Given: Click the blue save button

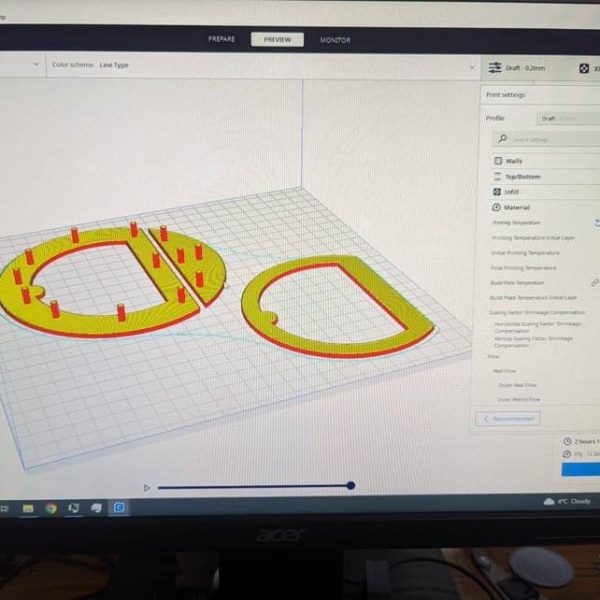Looking at the screenshot, I should click(x=580, y=469).
